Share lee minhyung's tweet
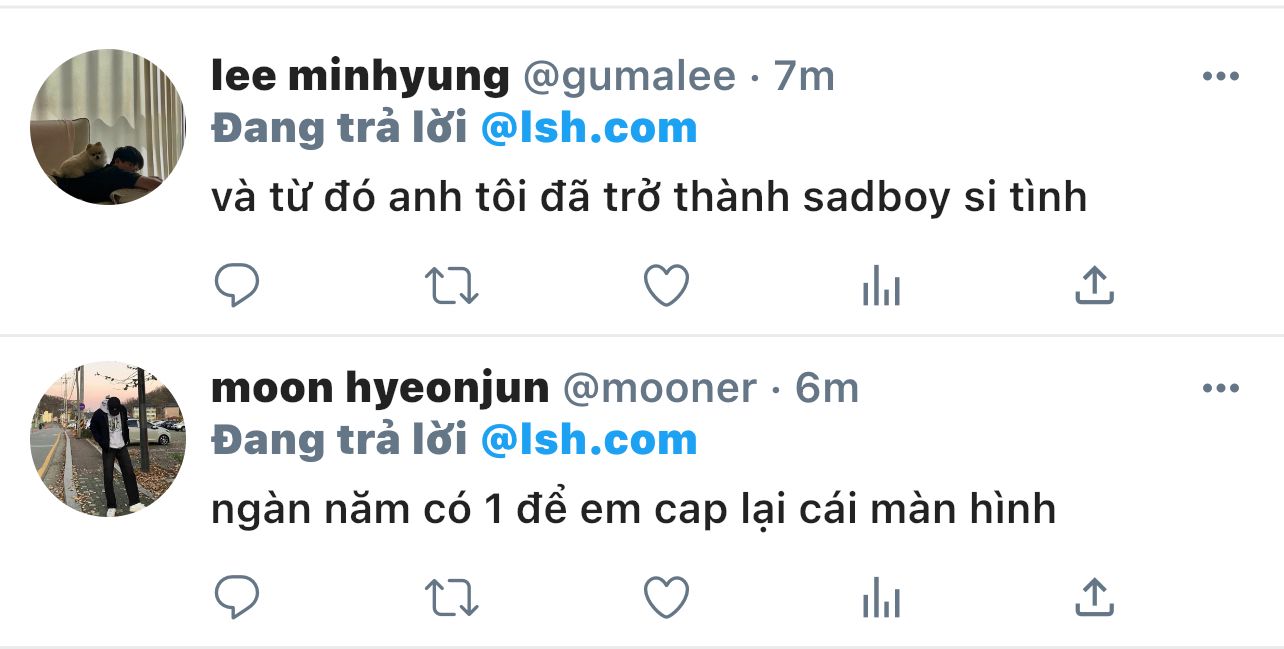 (x=1094, y=286)
